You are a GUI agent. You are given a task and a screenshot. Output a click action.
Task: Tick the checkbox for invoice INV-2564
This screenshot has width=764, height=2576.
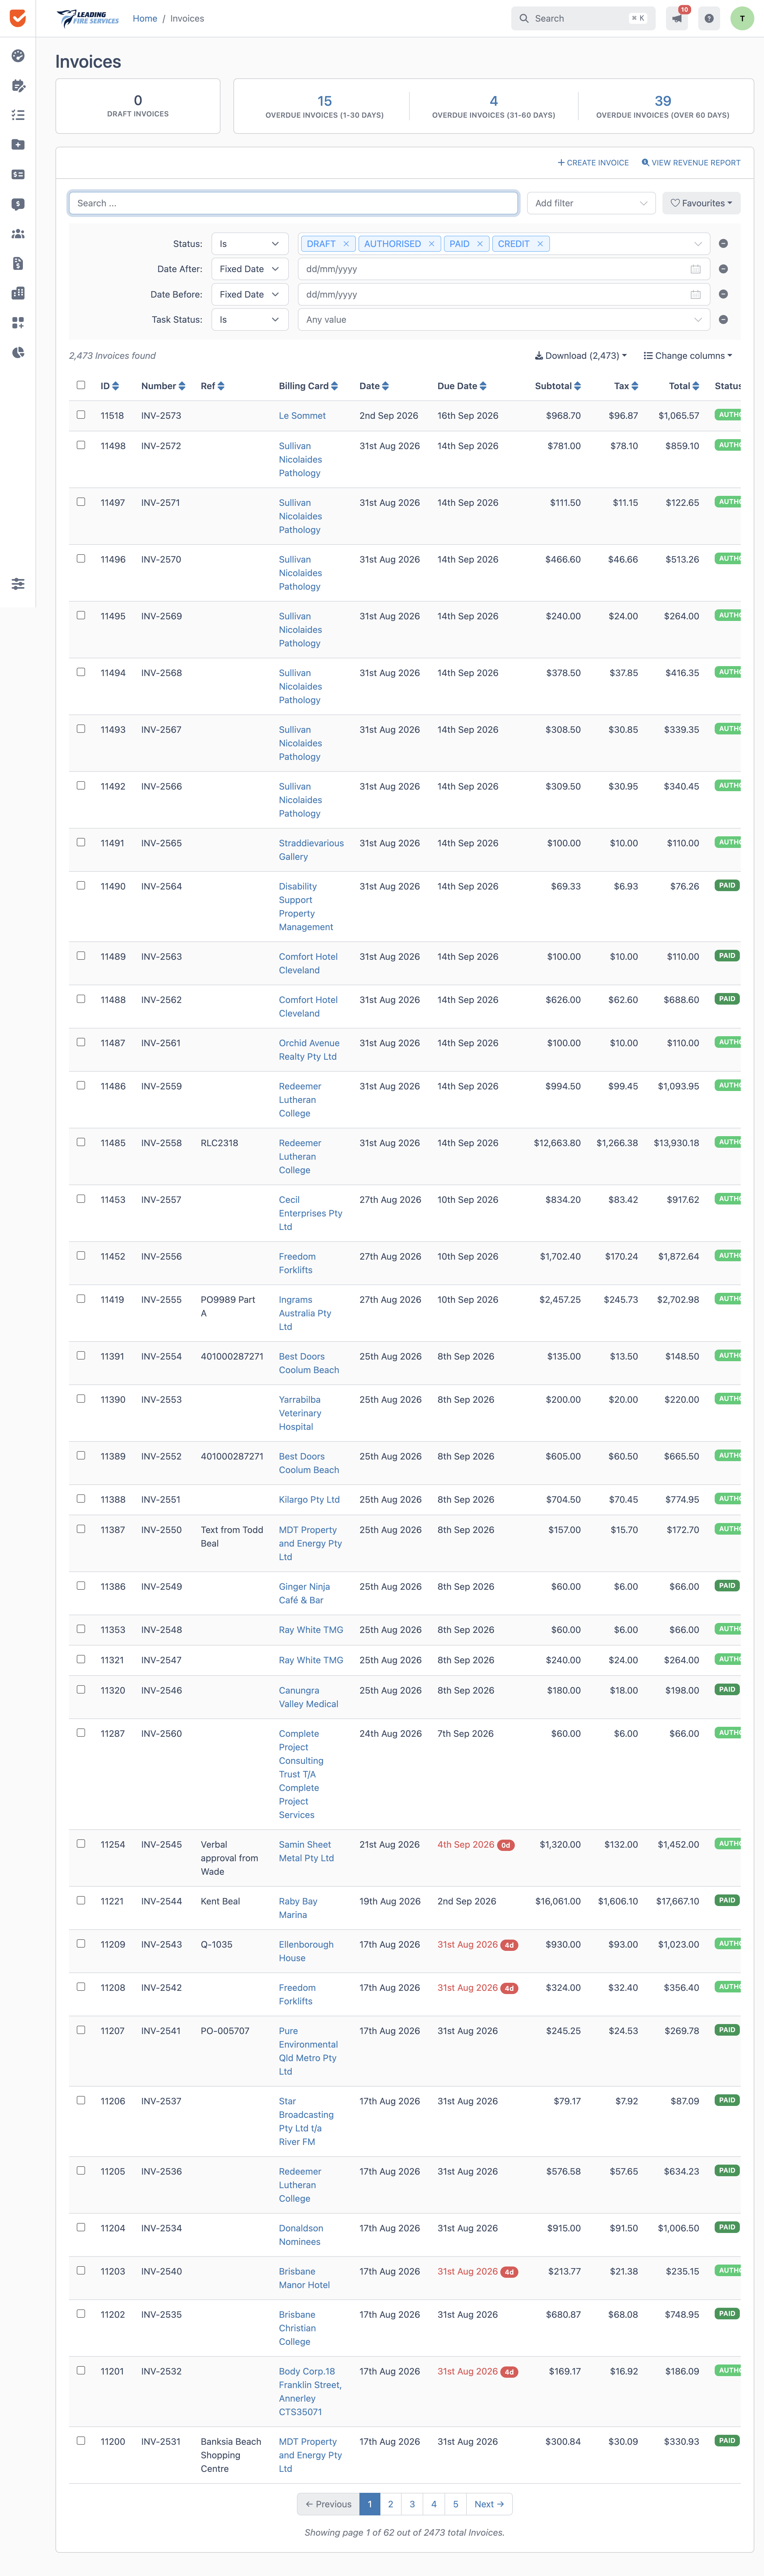[x=81, y=885]
